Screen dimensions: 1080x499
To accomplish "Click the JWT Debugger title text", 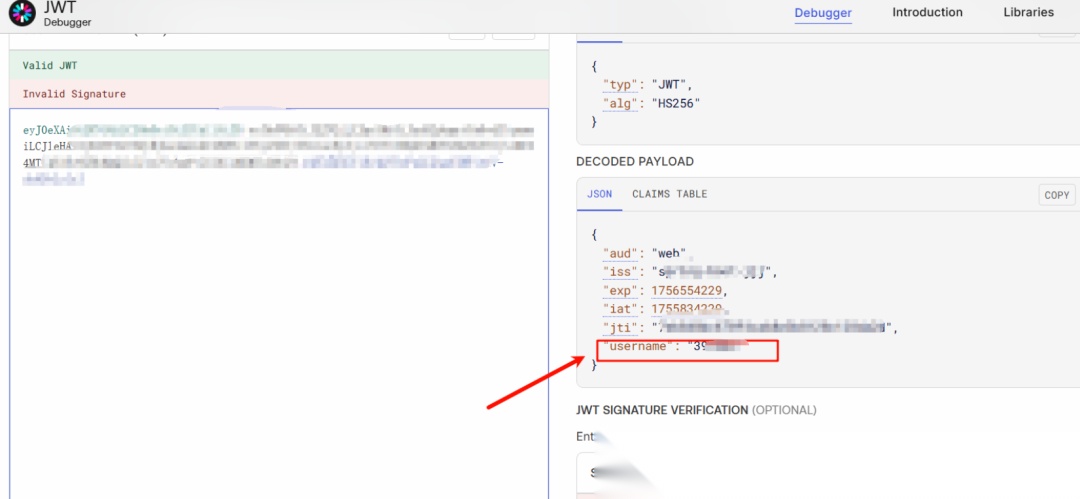I will point(68,15).
